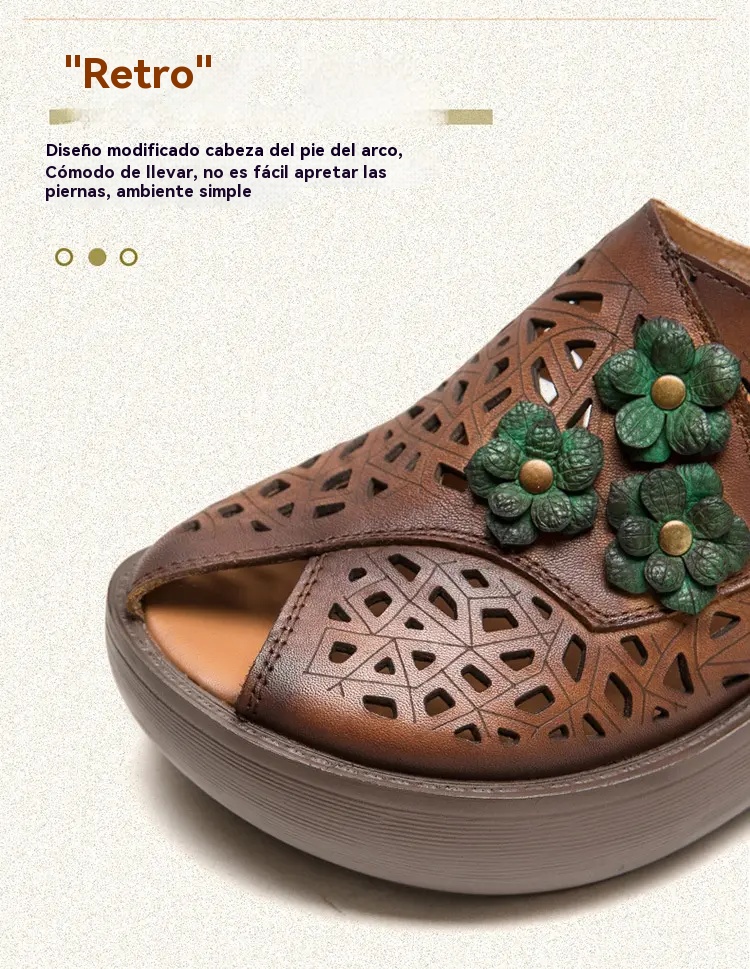Select the first hollow carousel dot

click(64, 257)
